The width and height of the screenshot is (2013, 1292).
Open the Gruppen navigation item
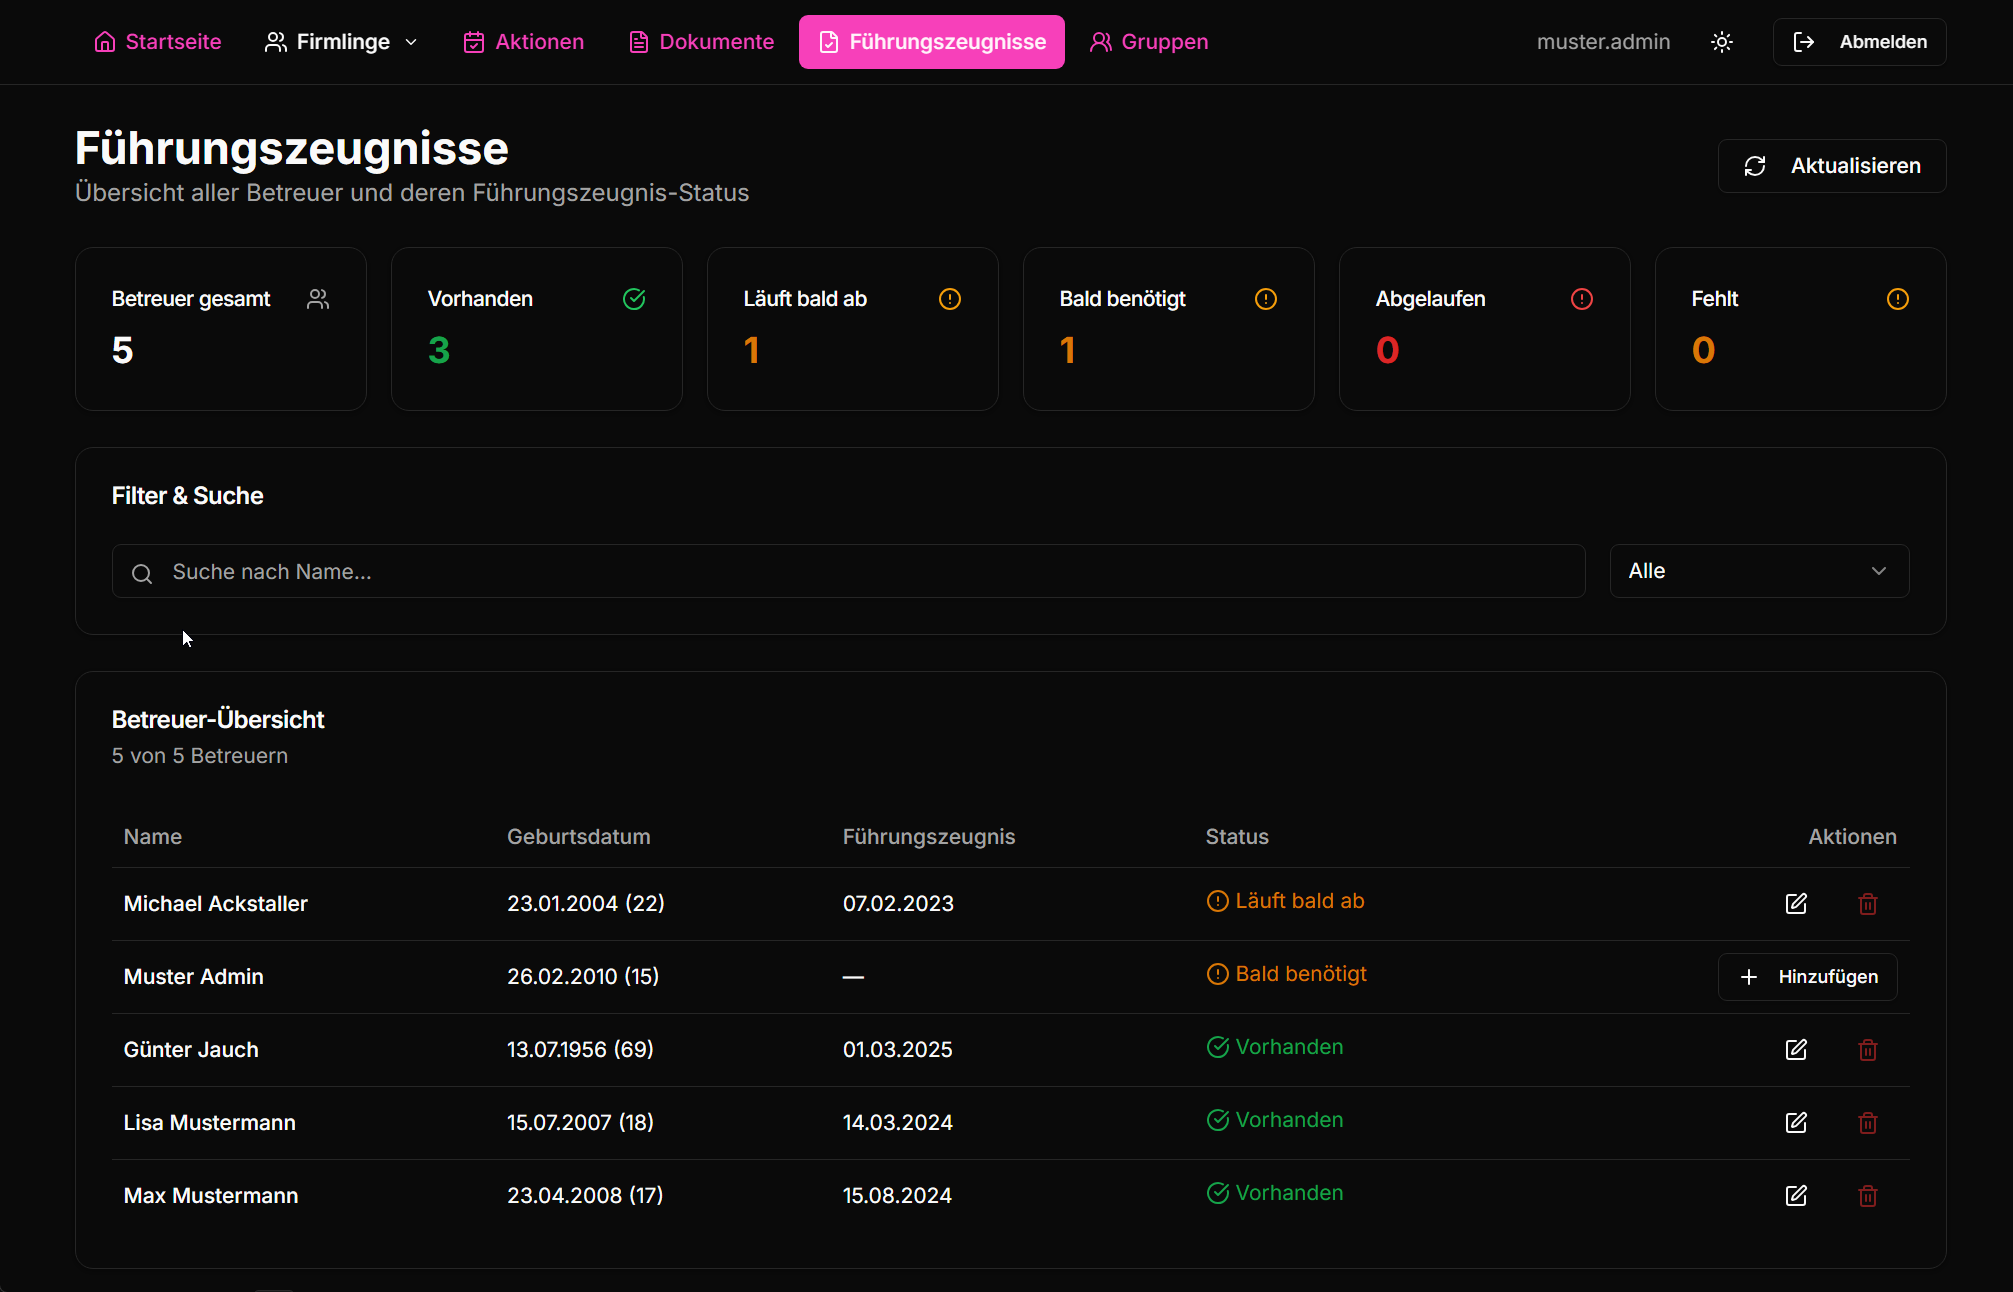click(1149, 42)
